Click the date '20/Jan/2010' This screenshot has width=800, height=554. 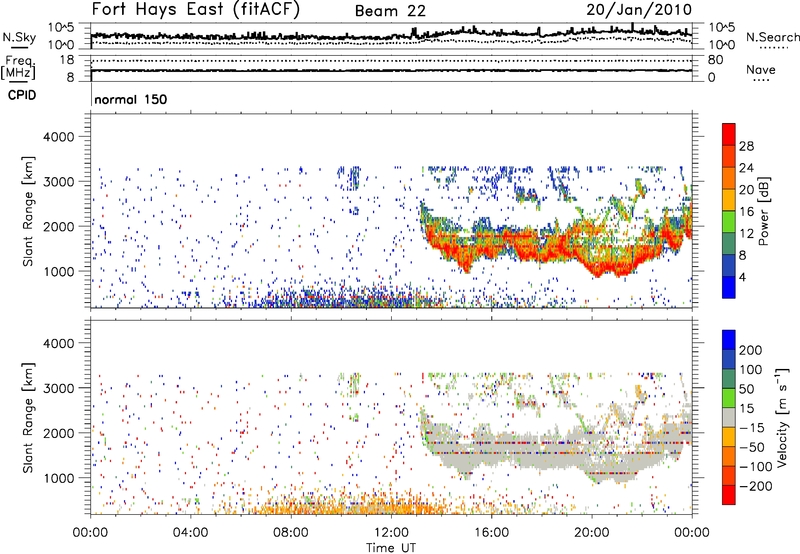click(x=639, y=10)
